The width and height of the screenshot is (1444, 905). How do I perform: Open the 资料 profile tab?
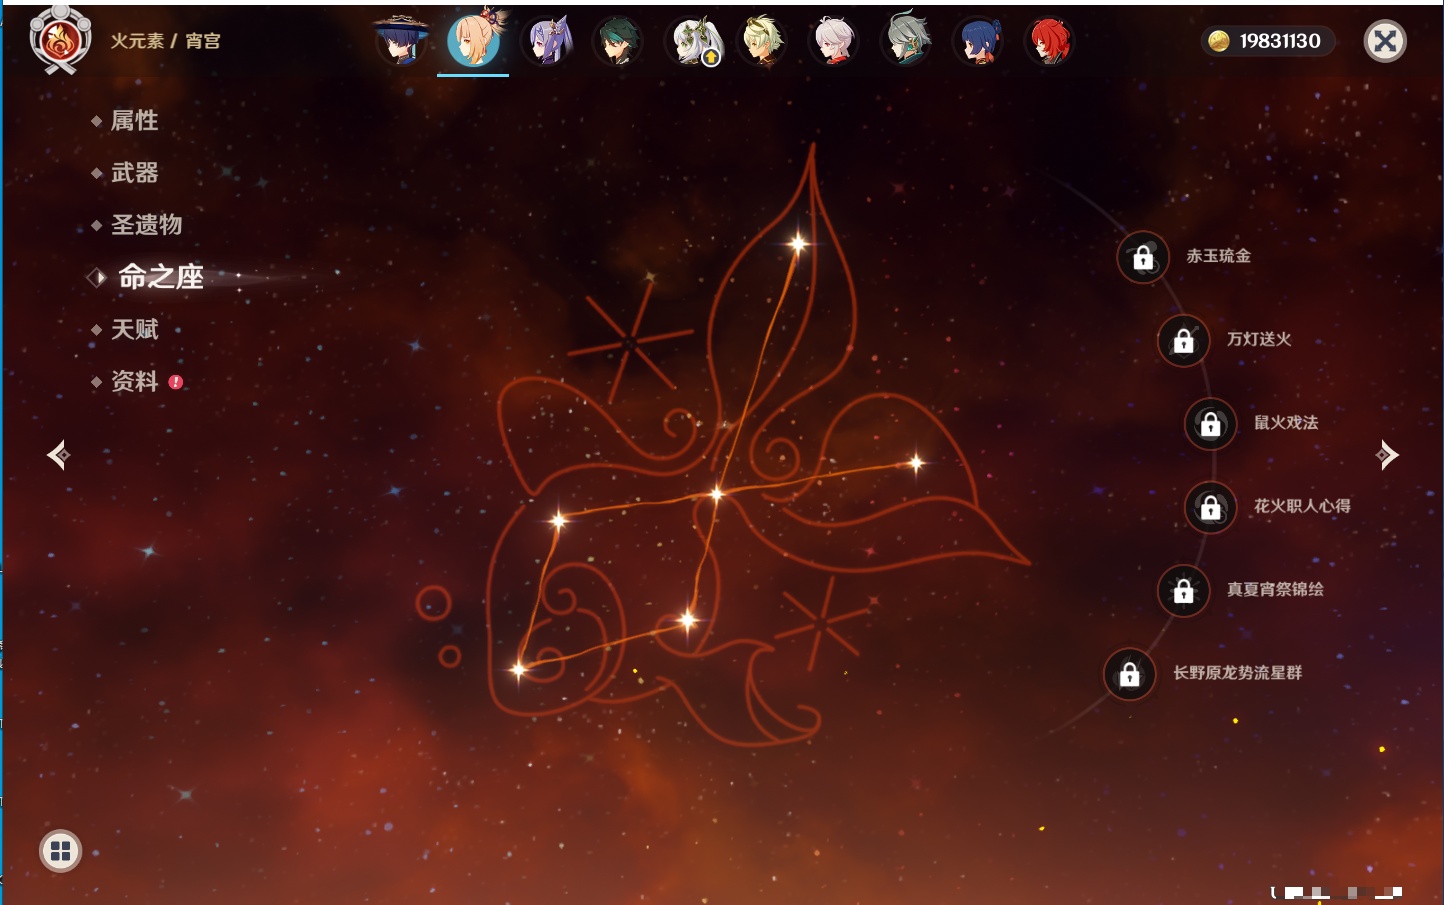tap(134, 381)
